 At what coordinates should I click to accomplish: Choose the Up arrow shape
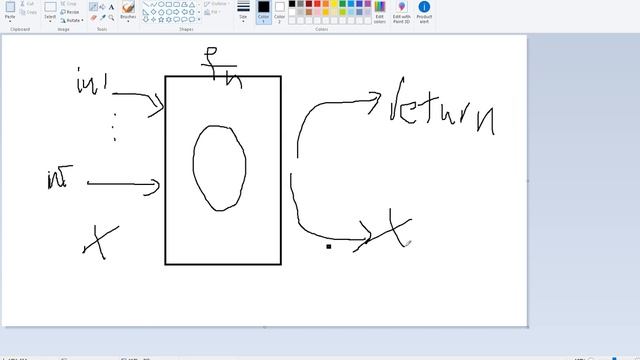click(x=192, y=12)
